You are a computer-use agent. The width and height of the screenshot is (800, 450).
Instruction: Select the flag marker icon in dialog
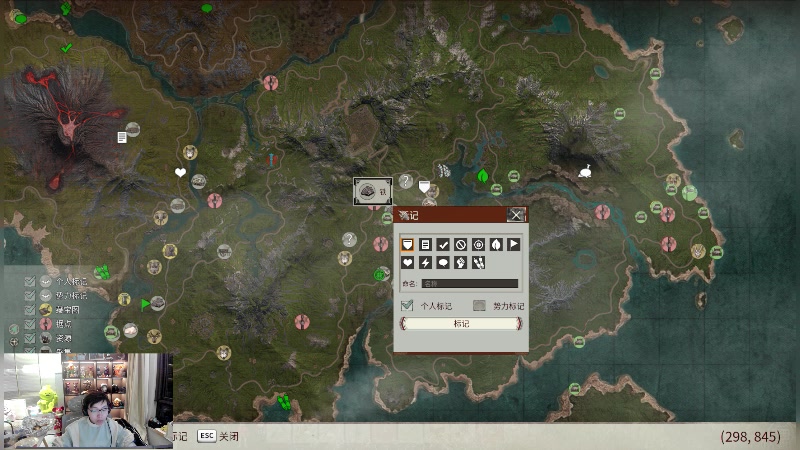514,245
